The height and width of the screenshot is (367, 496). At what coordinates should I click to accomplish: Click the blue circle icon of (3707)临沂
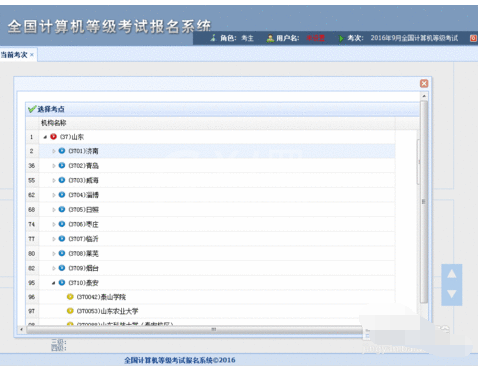[62, 239]
